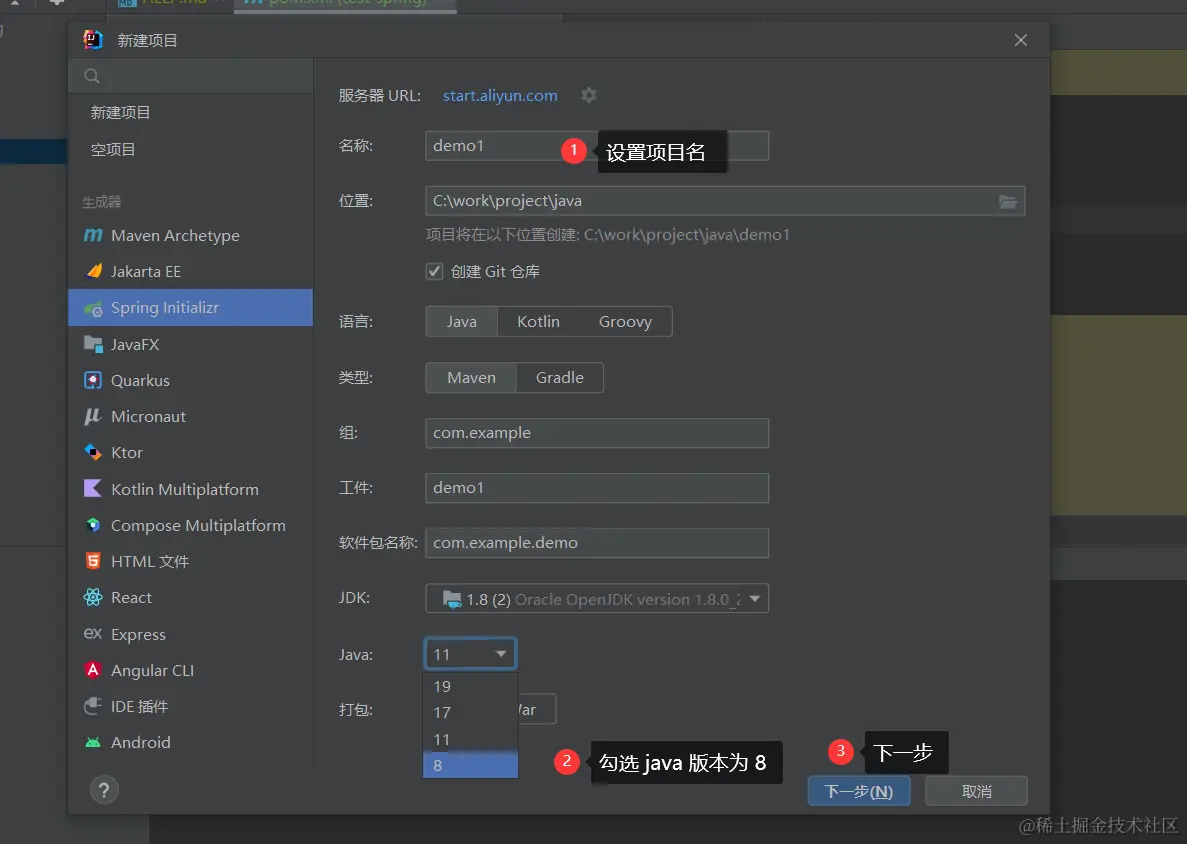Click the HTML5 file icon

[x=93, y=561]
